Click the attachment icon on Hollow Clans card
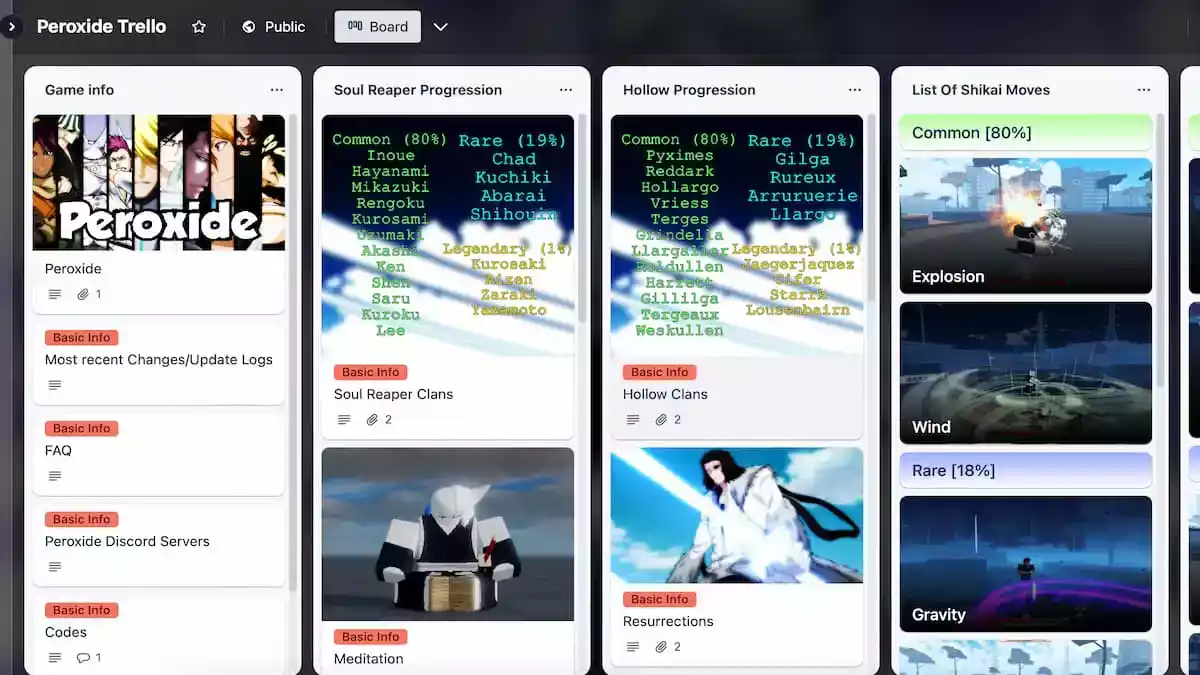 point(661,420)
